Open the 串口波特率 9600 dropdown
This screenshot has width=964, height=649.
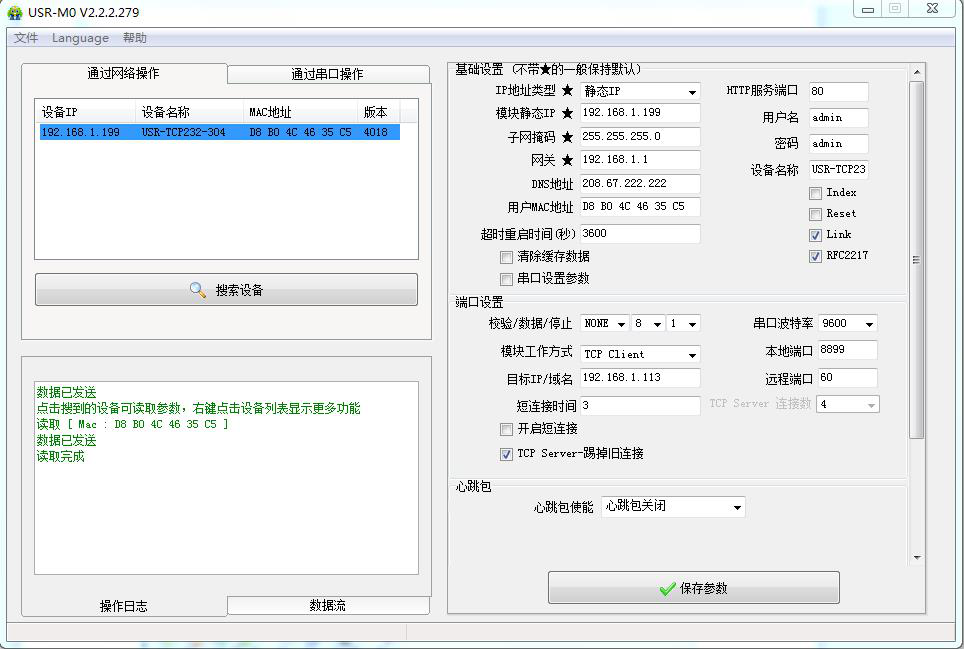click(x=847, y=323)
